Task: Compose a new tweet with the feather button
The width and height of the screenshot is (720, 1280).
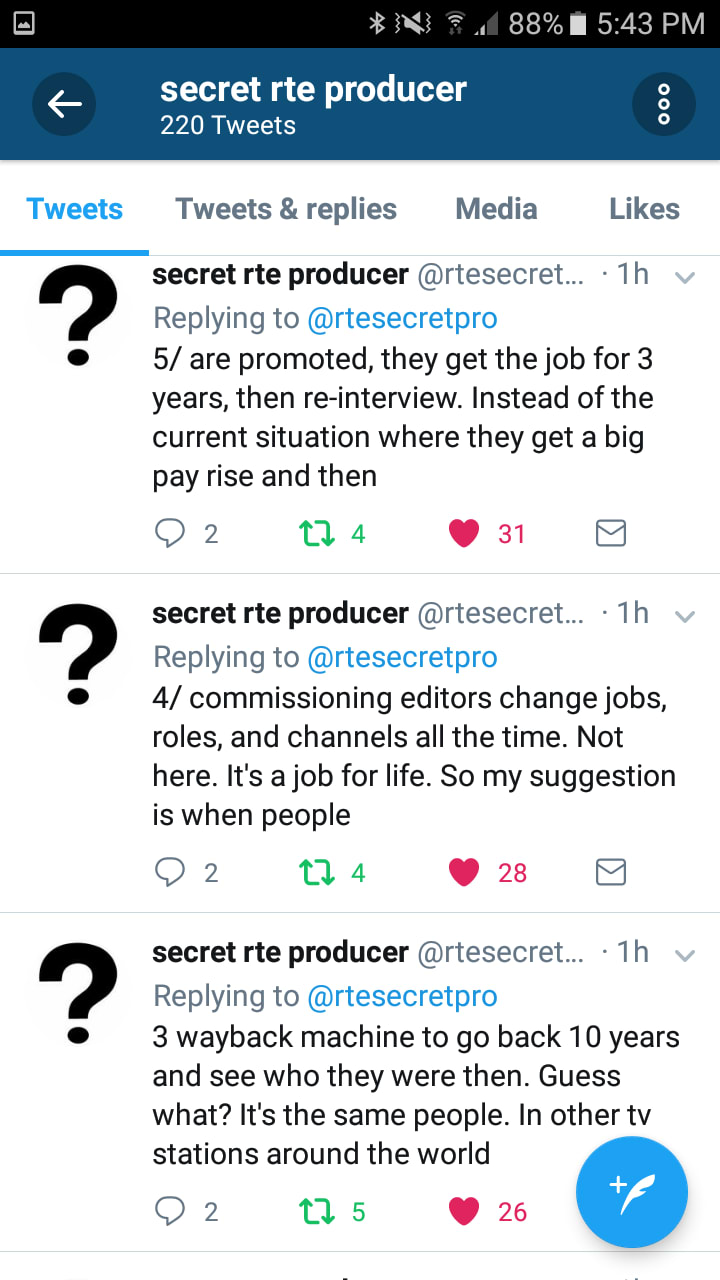Action: [632, 1193]
